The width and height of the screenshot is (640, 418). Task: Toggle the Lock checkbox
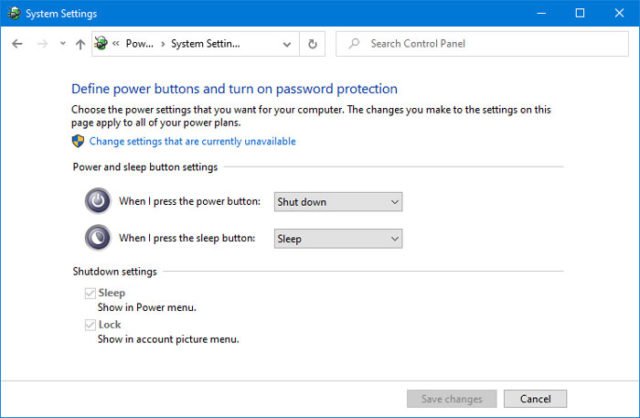click(x=91, y=325)
